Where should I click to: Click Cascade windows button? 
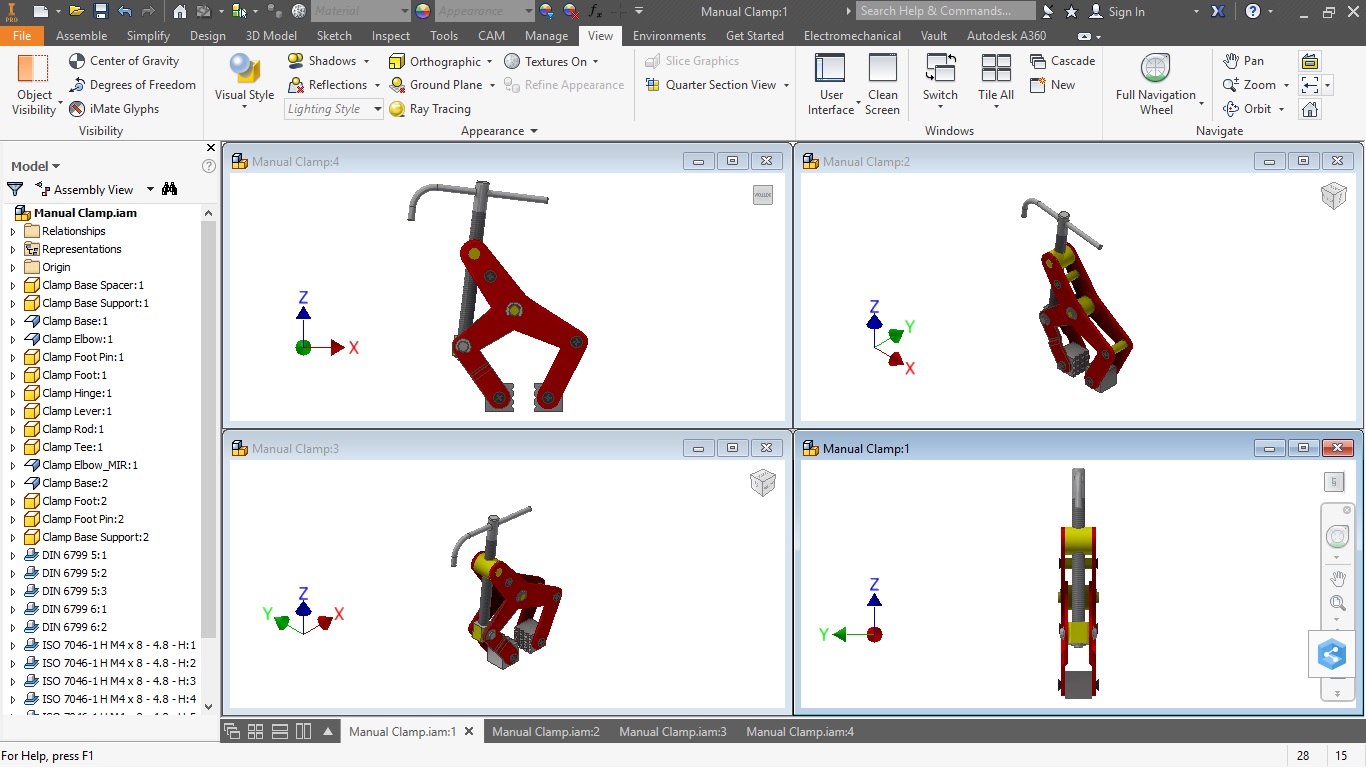click(x=1062, y=61)
